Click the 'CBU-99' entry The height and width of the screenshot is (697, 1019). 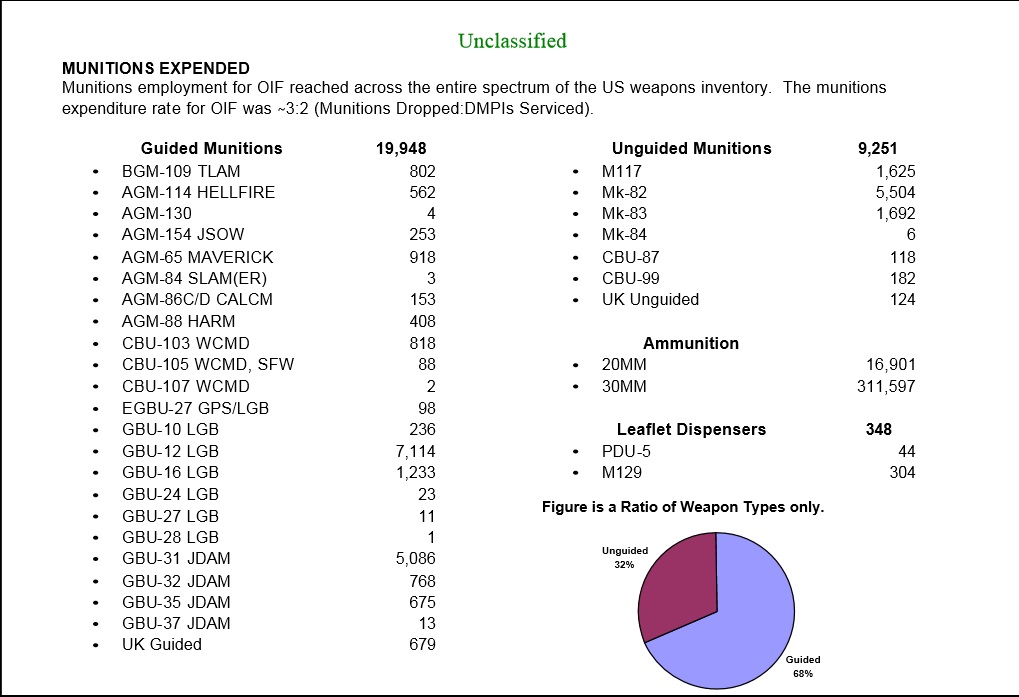click(x=630, y=279)
